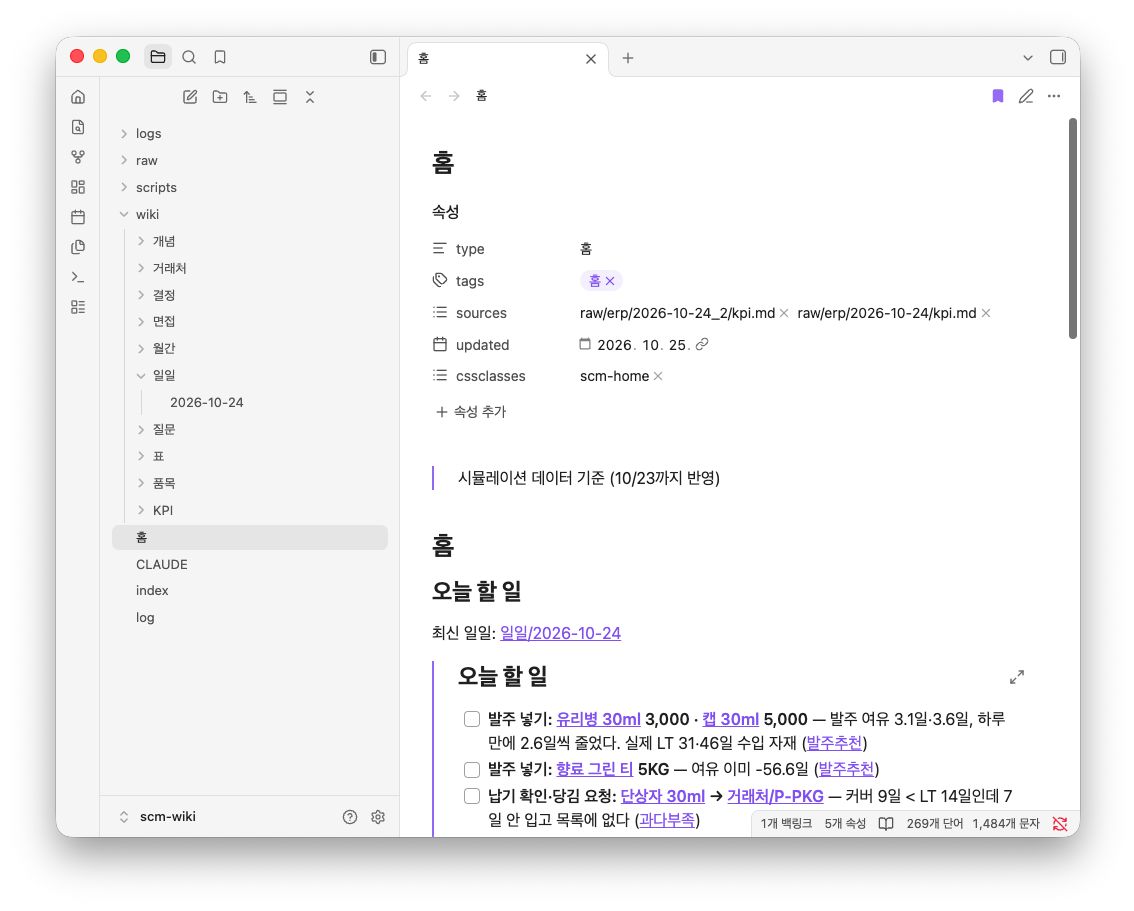Change the file sort order icon
Image resolution: width=1134 pixels, height=911 pixels.
coord(250,97)
